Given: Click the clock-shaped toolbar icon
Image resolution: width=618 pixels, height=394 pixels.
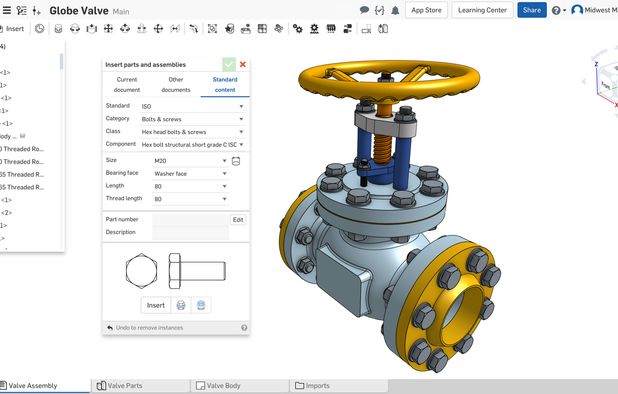Looking at the screenshot, I should 39,29.
